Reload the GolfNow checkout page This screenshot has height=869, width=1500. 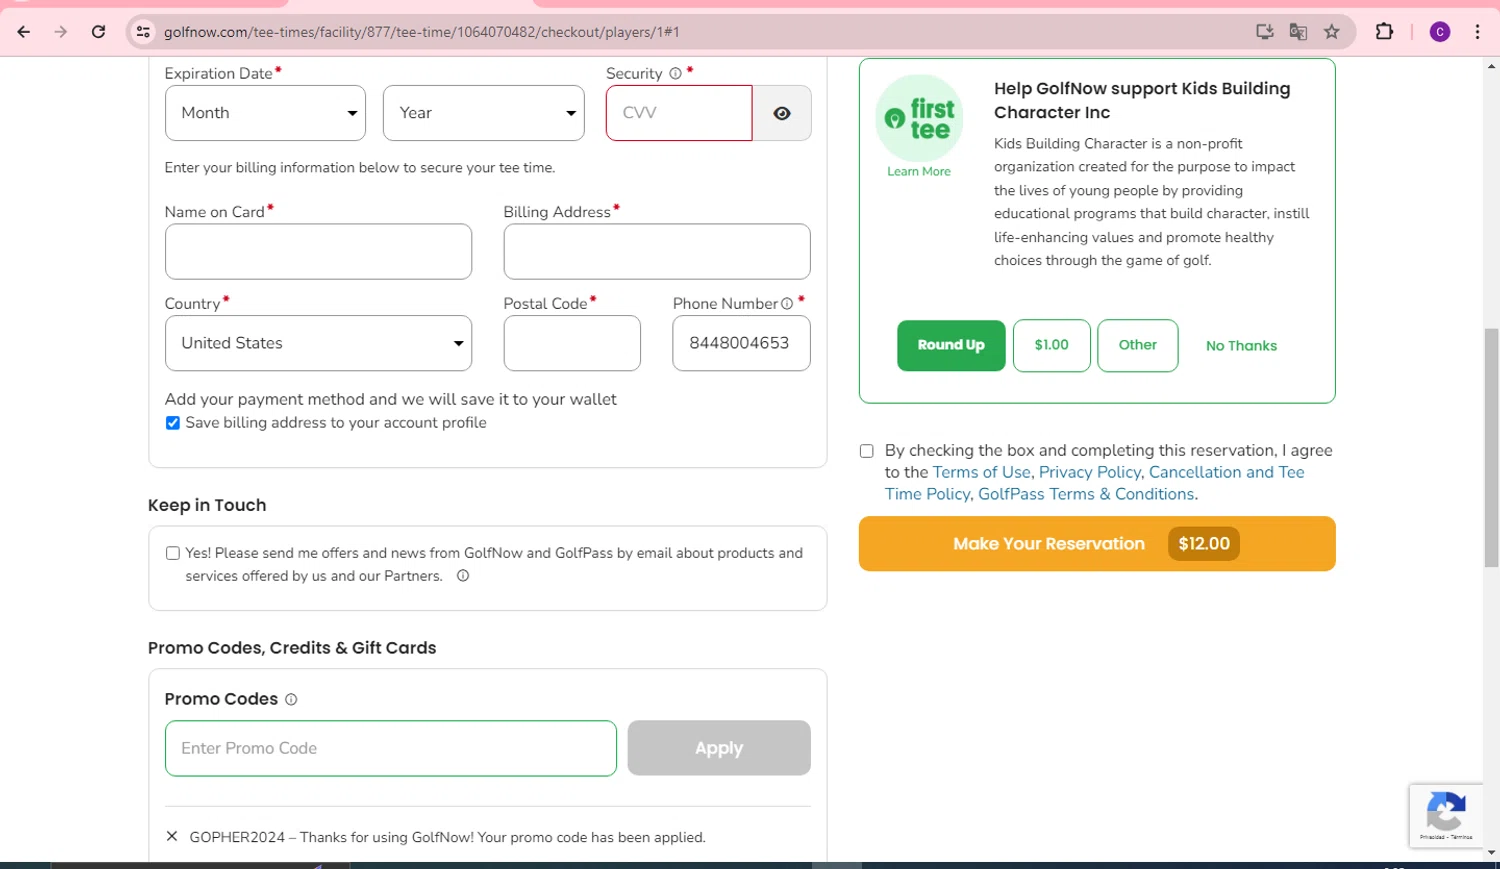point(98,32)
